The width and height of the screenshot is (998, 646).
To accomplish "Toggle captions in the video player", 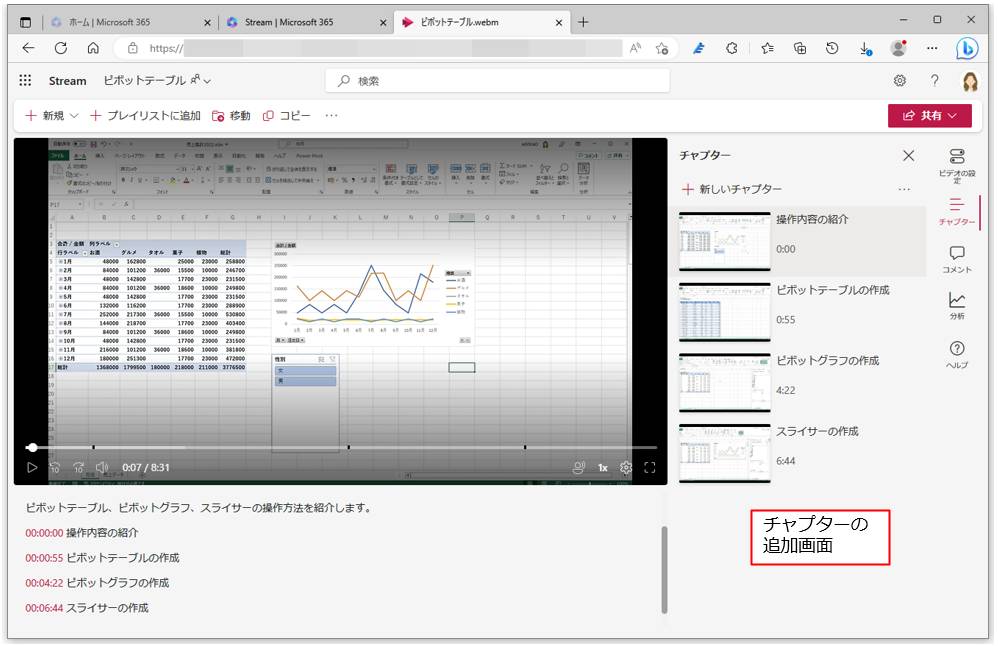I will 579,467.
